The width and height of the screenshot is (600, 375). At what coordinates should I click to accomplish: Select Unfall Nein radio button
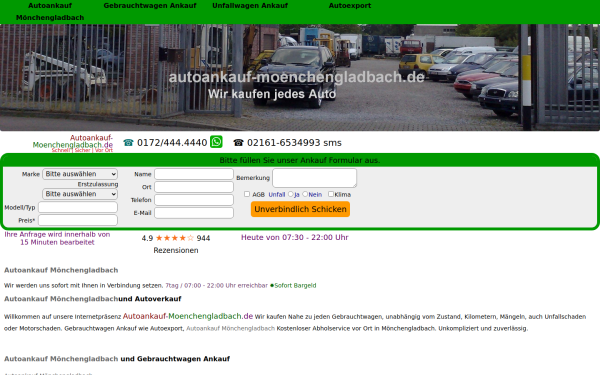point(305,194)
